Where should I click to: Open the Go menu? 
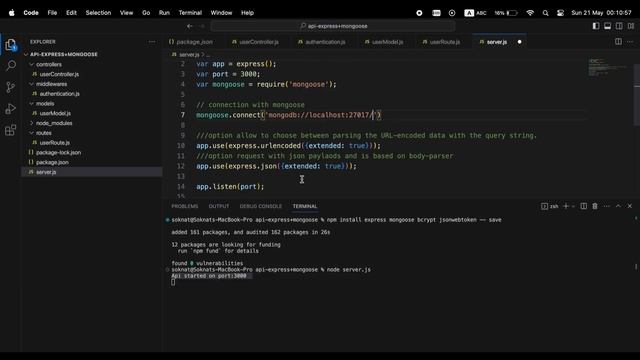pos(146,13)
